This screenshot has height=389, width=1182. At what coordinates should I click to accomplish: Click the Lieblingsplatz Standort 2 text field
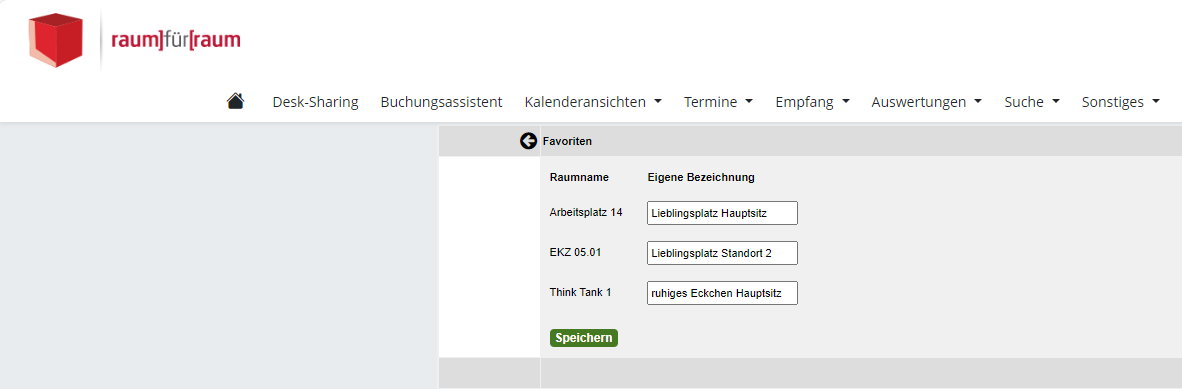[x=722, y=253]
